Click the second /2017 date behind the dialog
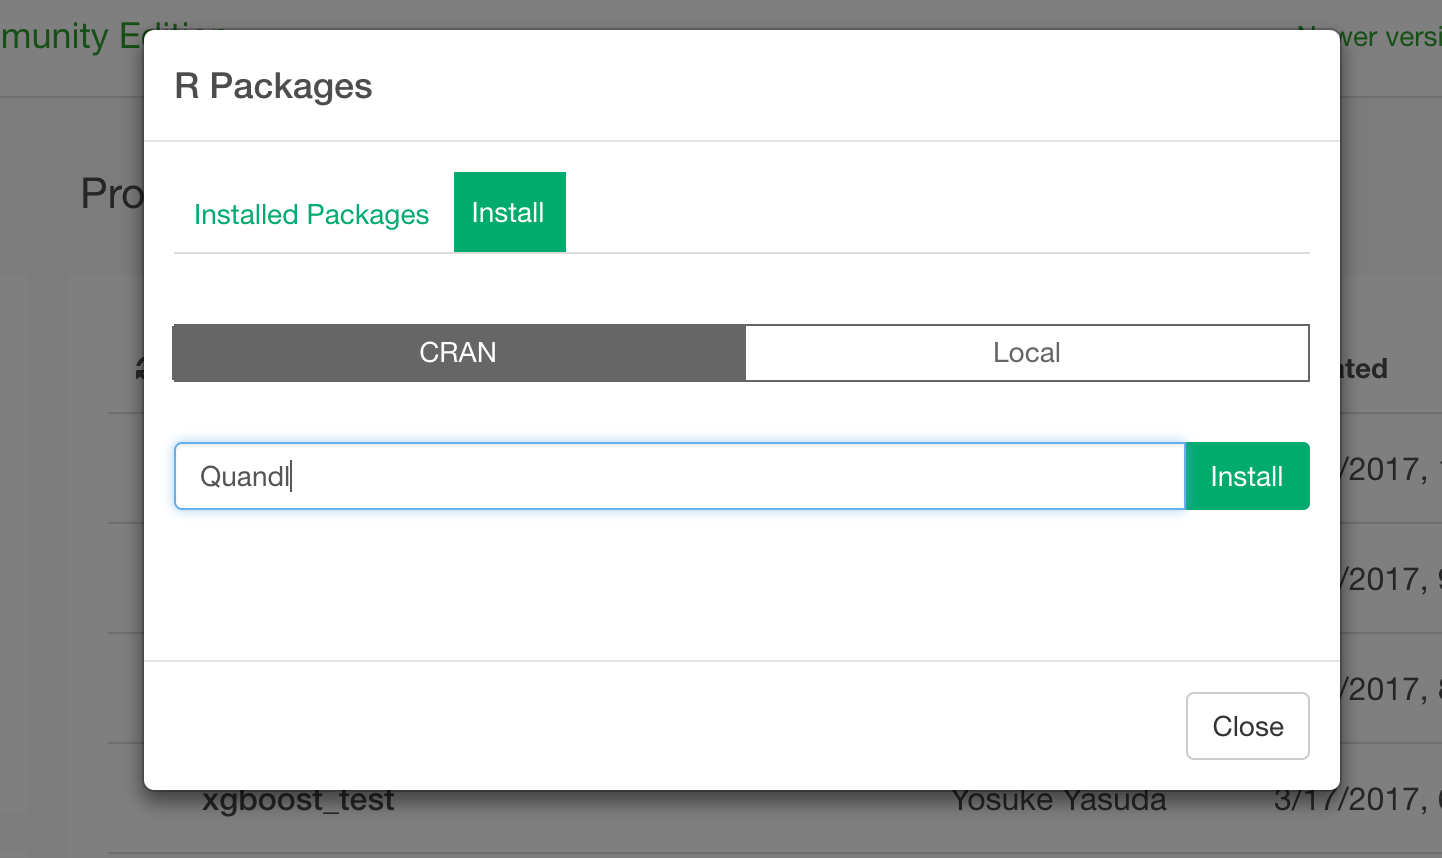This screenshot has height=858, width=1442. point(1385,579)
